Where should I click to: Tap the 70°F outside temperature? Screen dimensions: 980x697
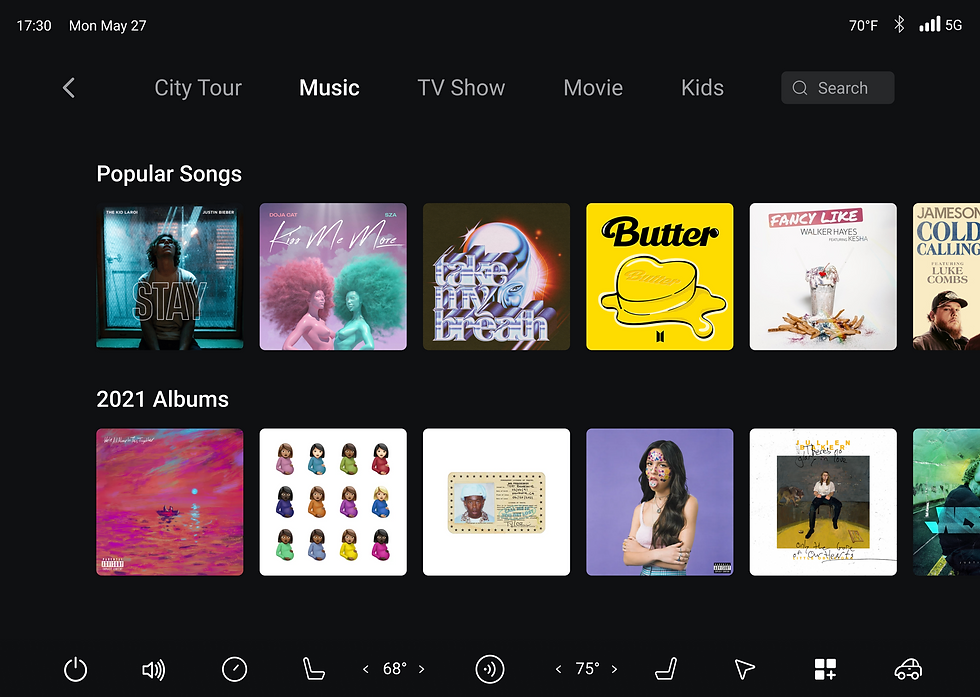863,26
